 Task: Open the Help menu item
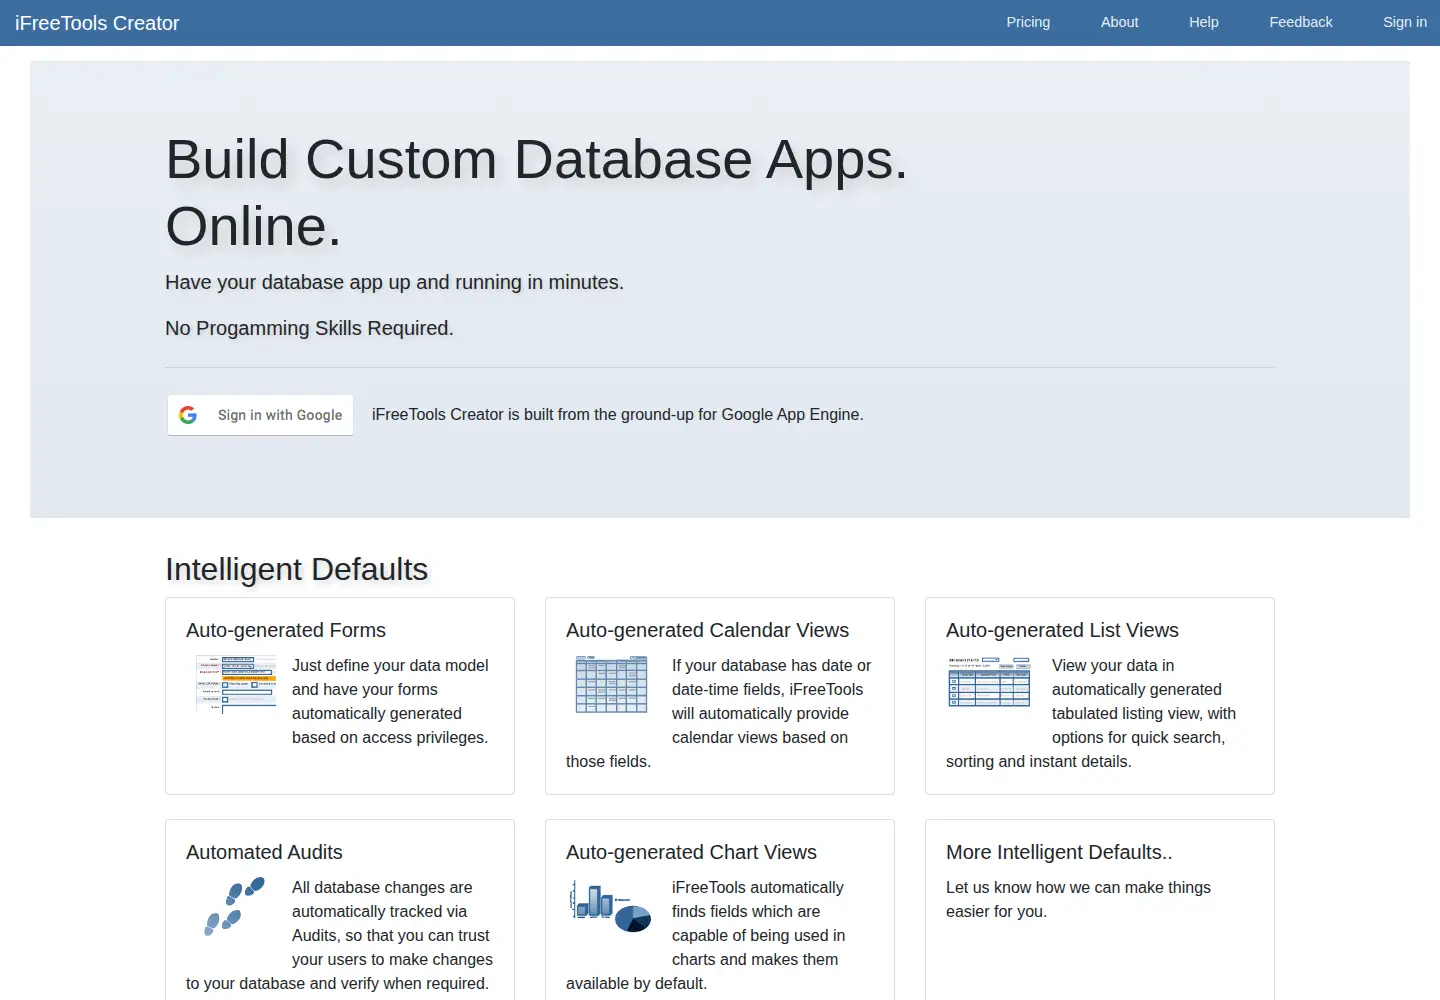(x=1203, y=22)
